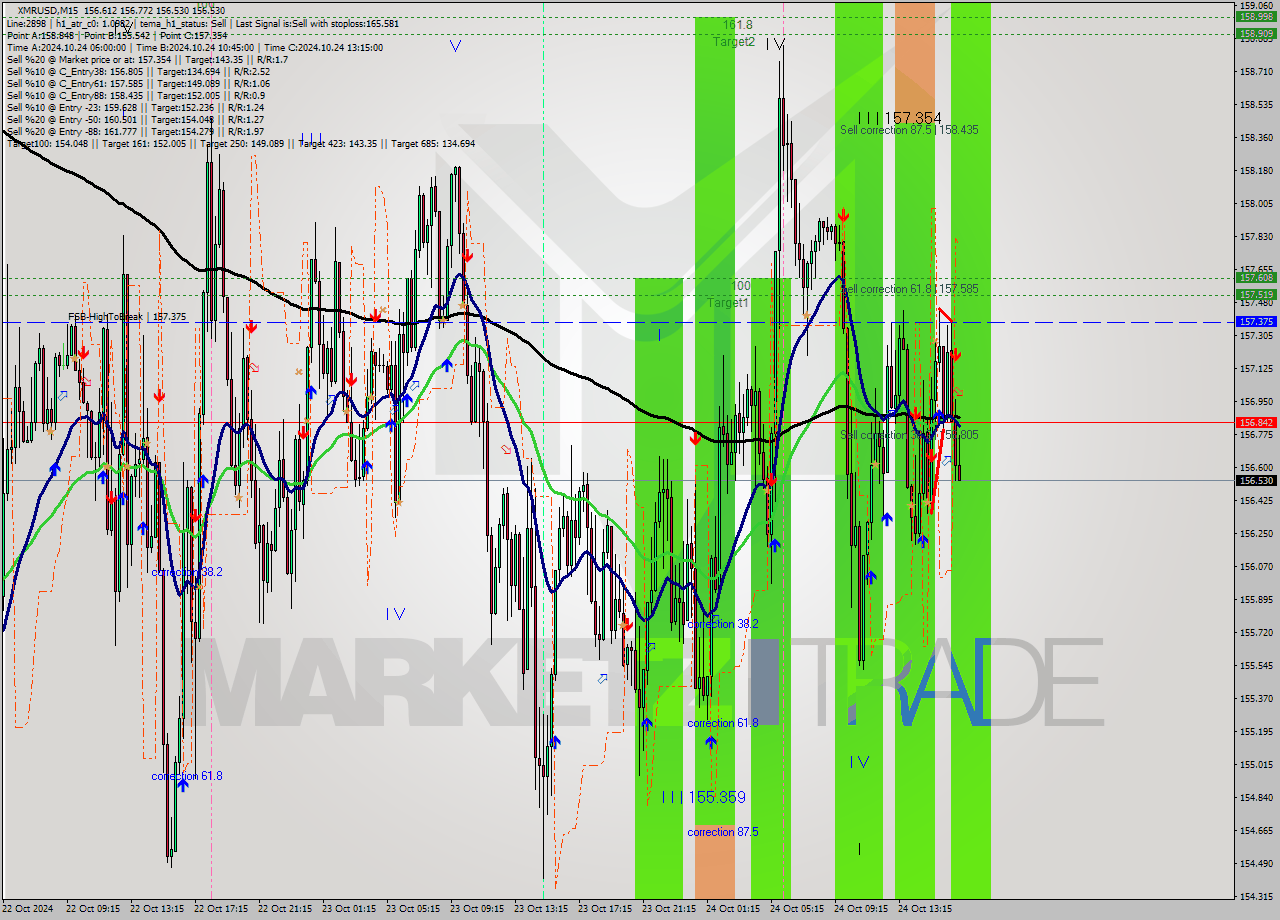
Task: Click 'Sell correction 87.5 | 158.435' label
Action: 909,130
